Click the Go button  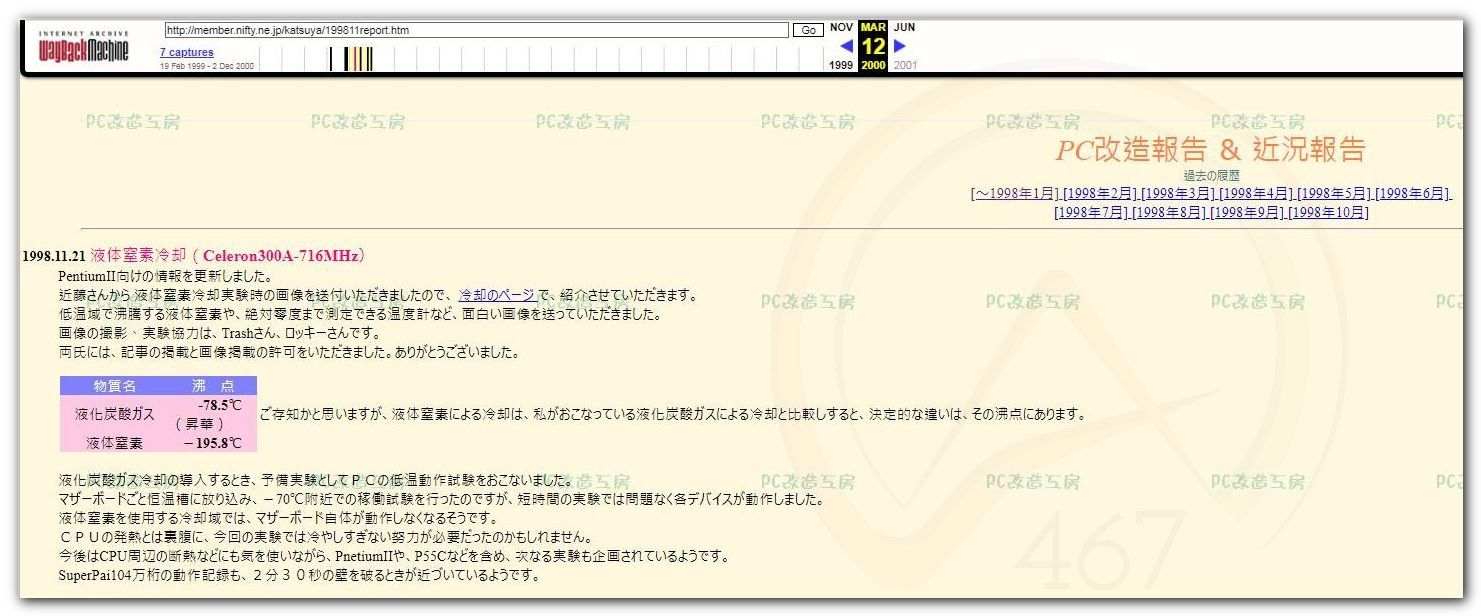pos(807,31)
